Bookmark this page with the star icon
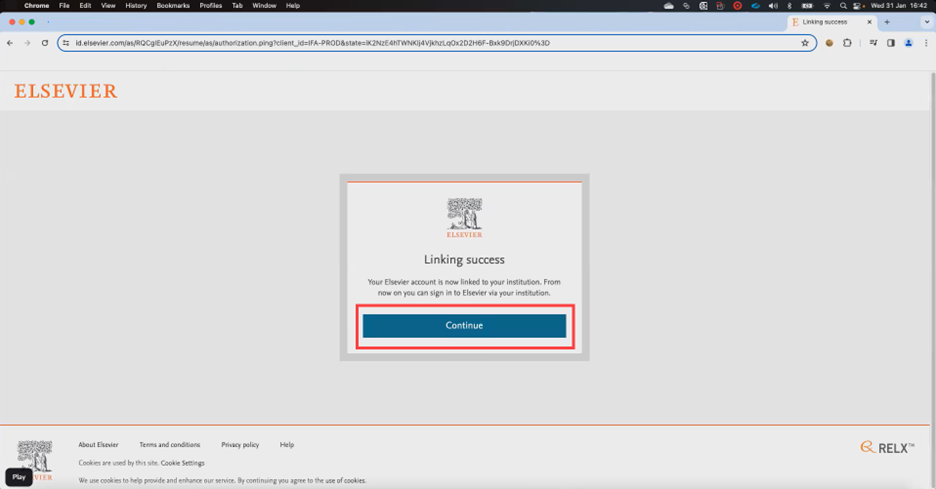Viewport: 936px width, 489px height. (805, 43)
